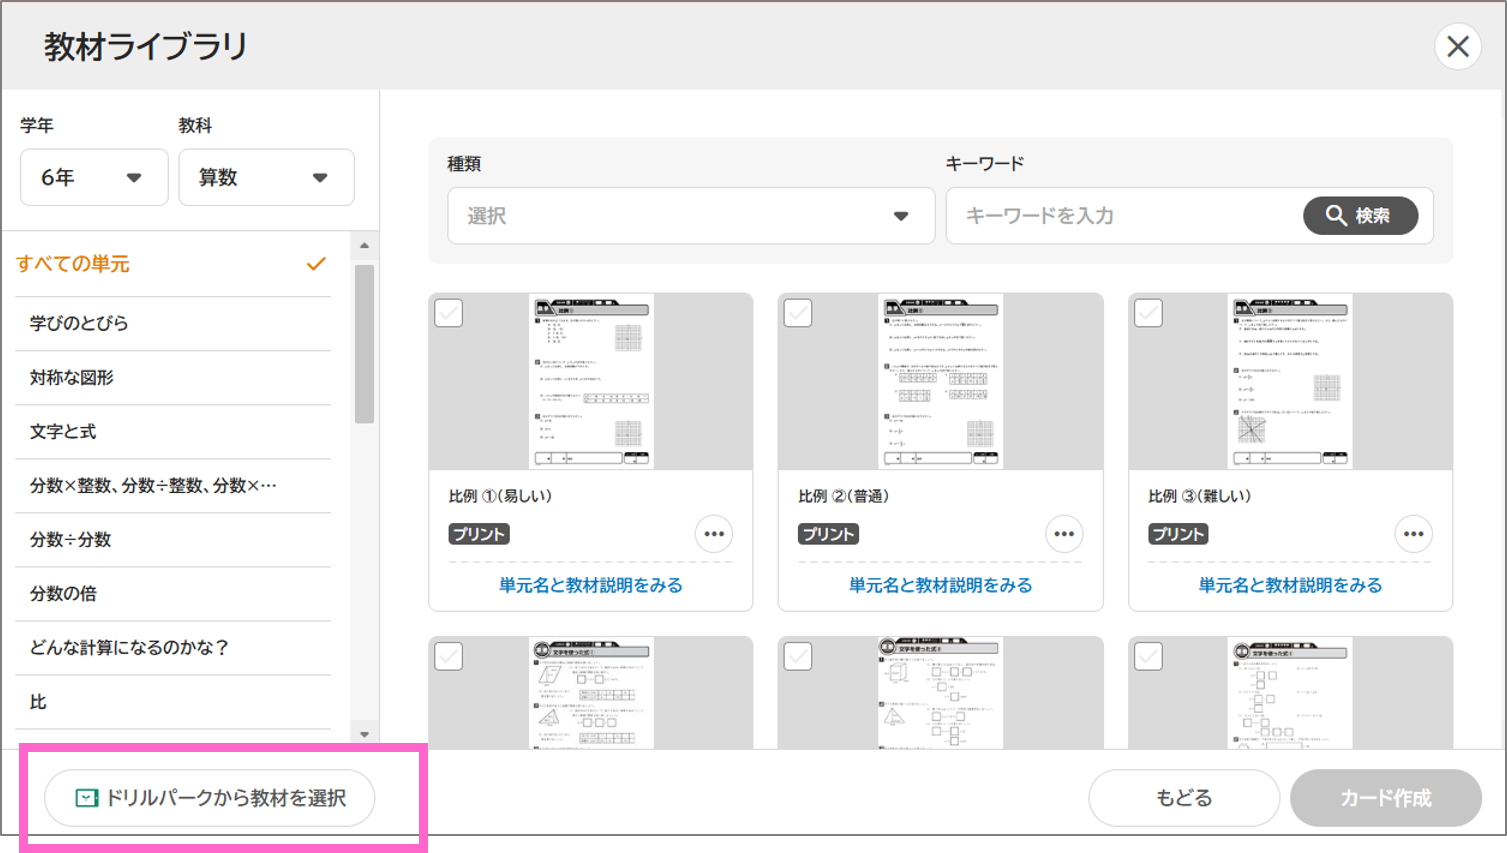
Task: Check the 比例 ①(易しい) card checkbox
Action: tap(449, 313)
